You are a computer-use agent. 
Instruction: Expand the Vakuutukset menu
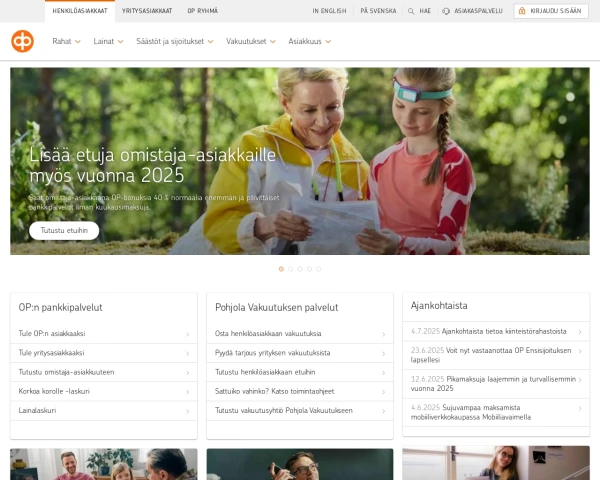click(x=251, y=41)
